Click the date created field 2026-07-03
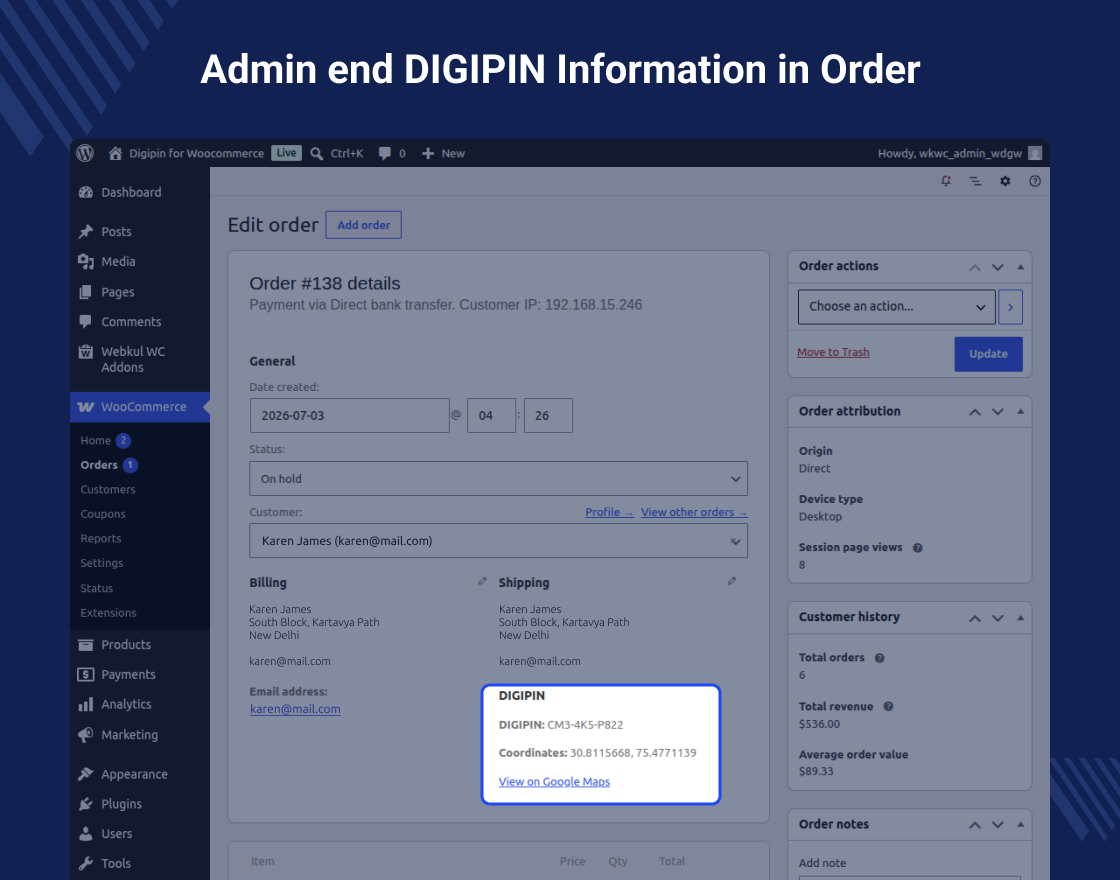The height and width of the screenshot is (880, 1120). point(349,416)
